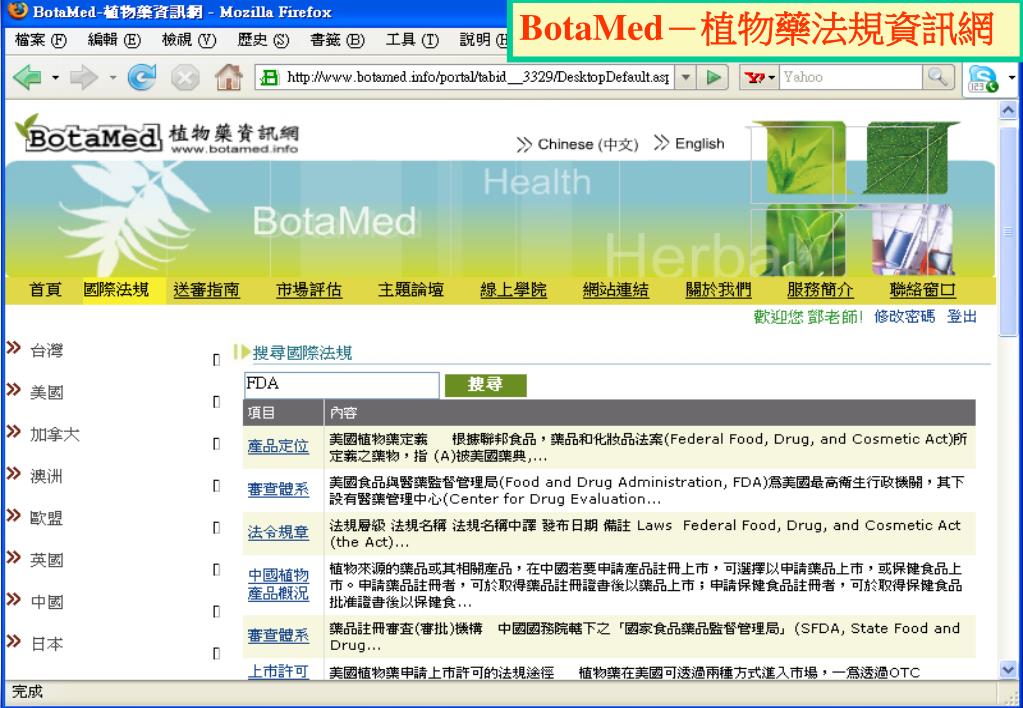Screen dimensions: 1023x708
Task: Click the page scrollbar down arrow
Action: (1008, 670)
